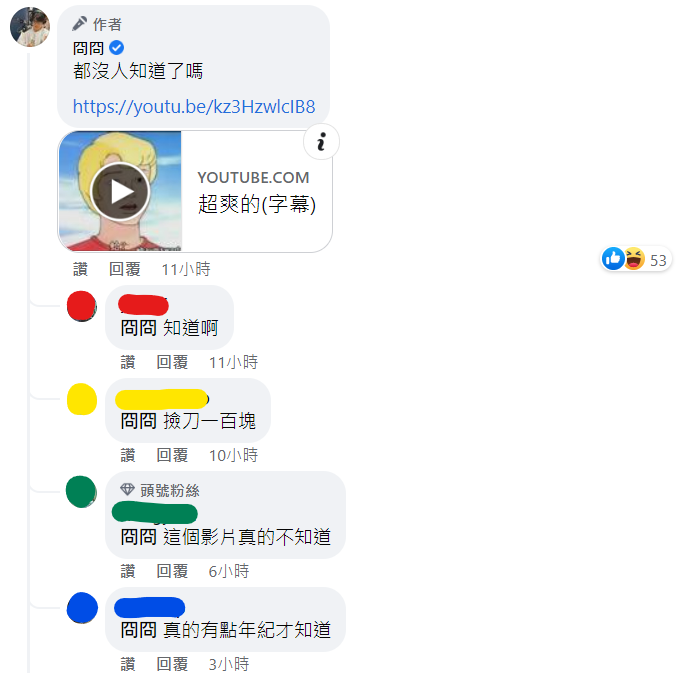This screenshot has width=691, height=673.
Task: Click the author's profile picture
Action: (x=30, y=27)
